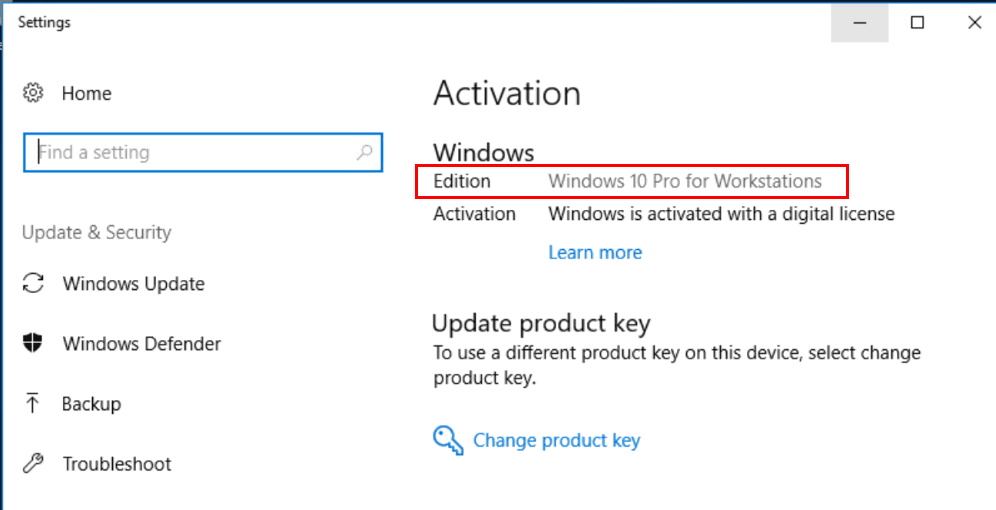The width and height of the screenshot is (996, 510).
Task: Click the Windows 10 Pro for Workstations text
Action: pyautogui.click(x=685, y=182)
